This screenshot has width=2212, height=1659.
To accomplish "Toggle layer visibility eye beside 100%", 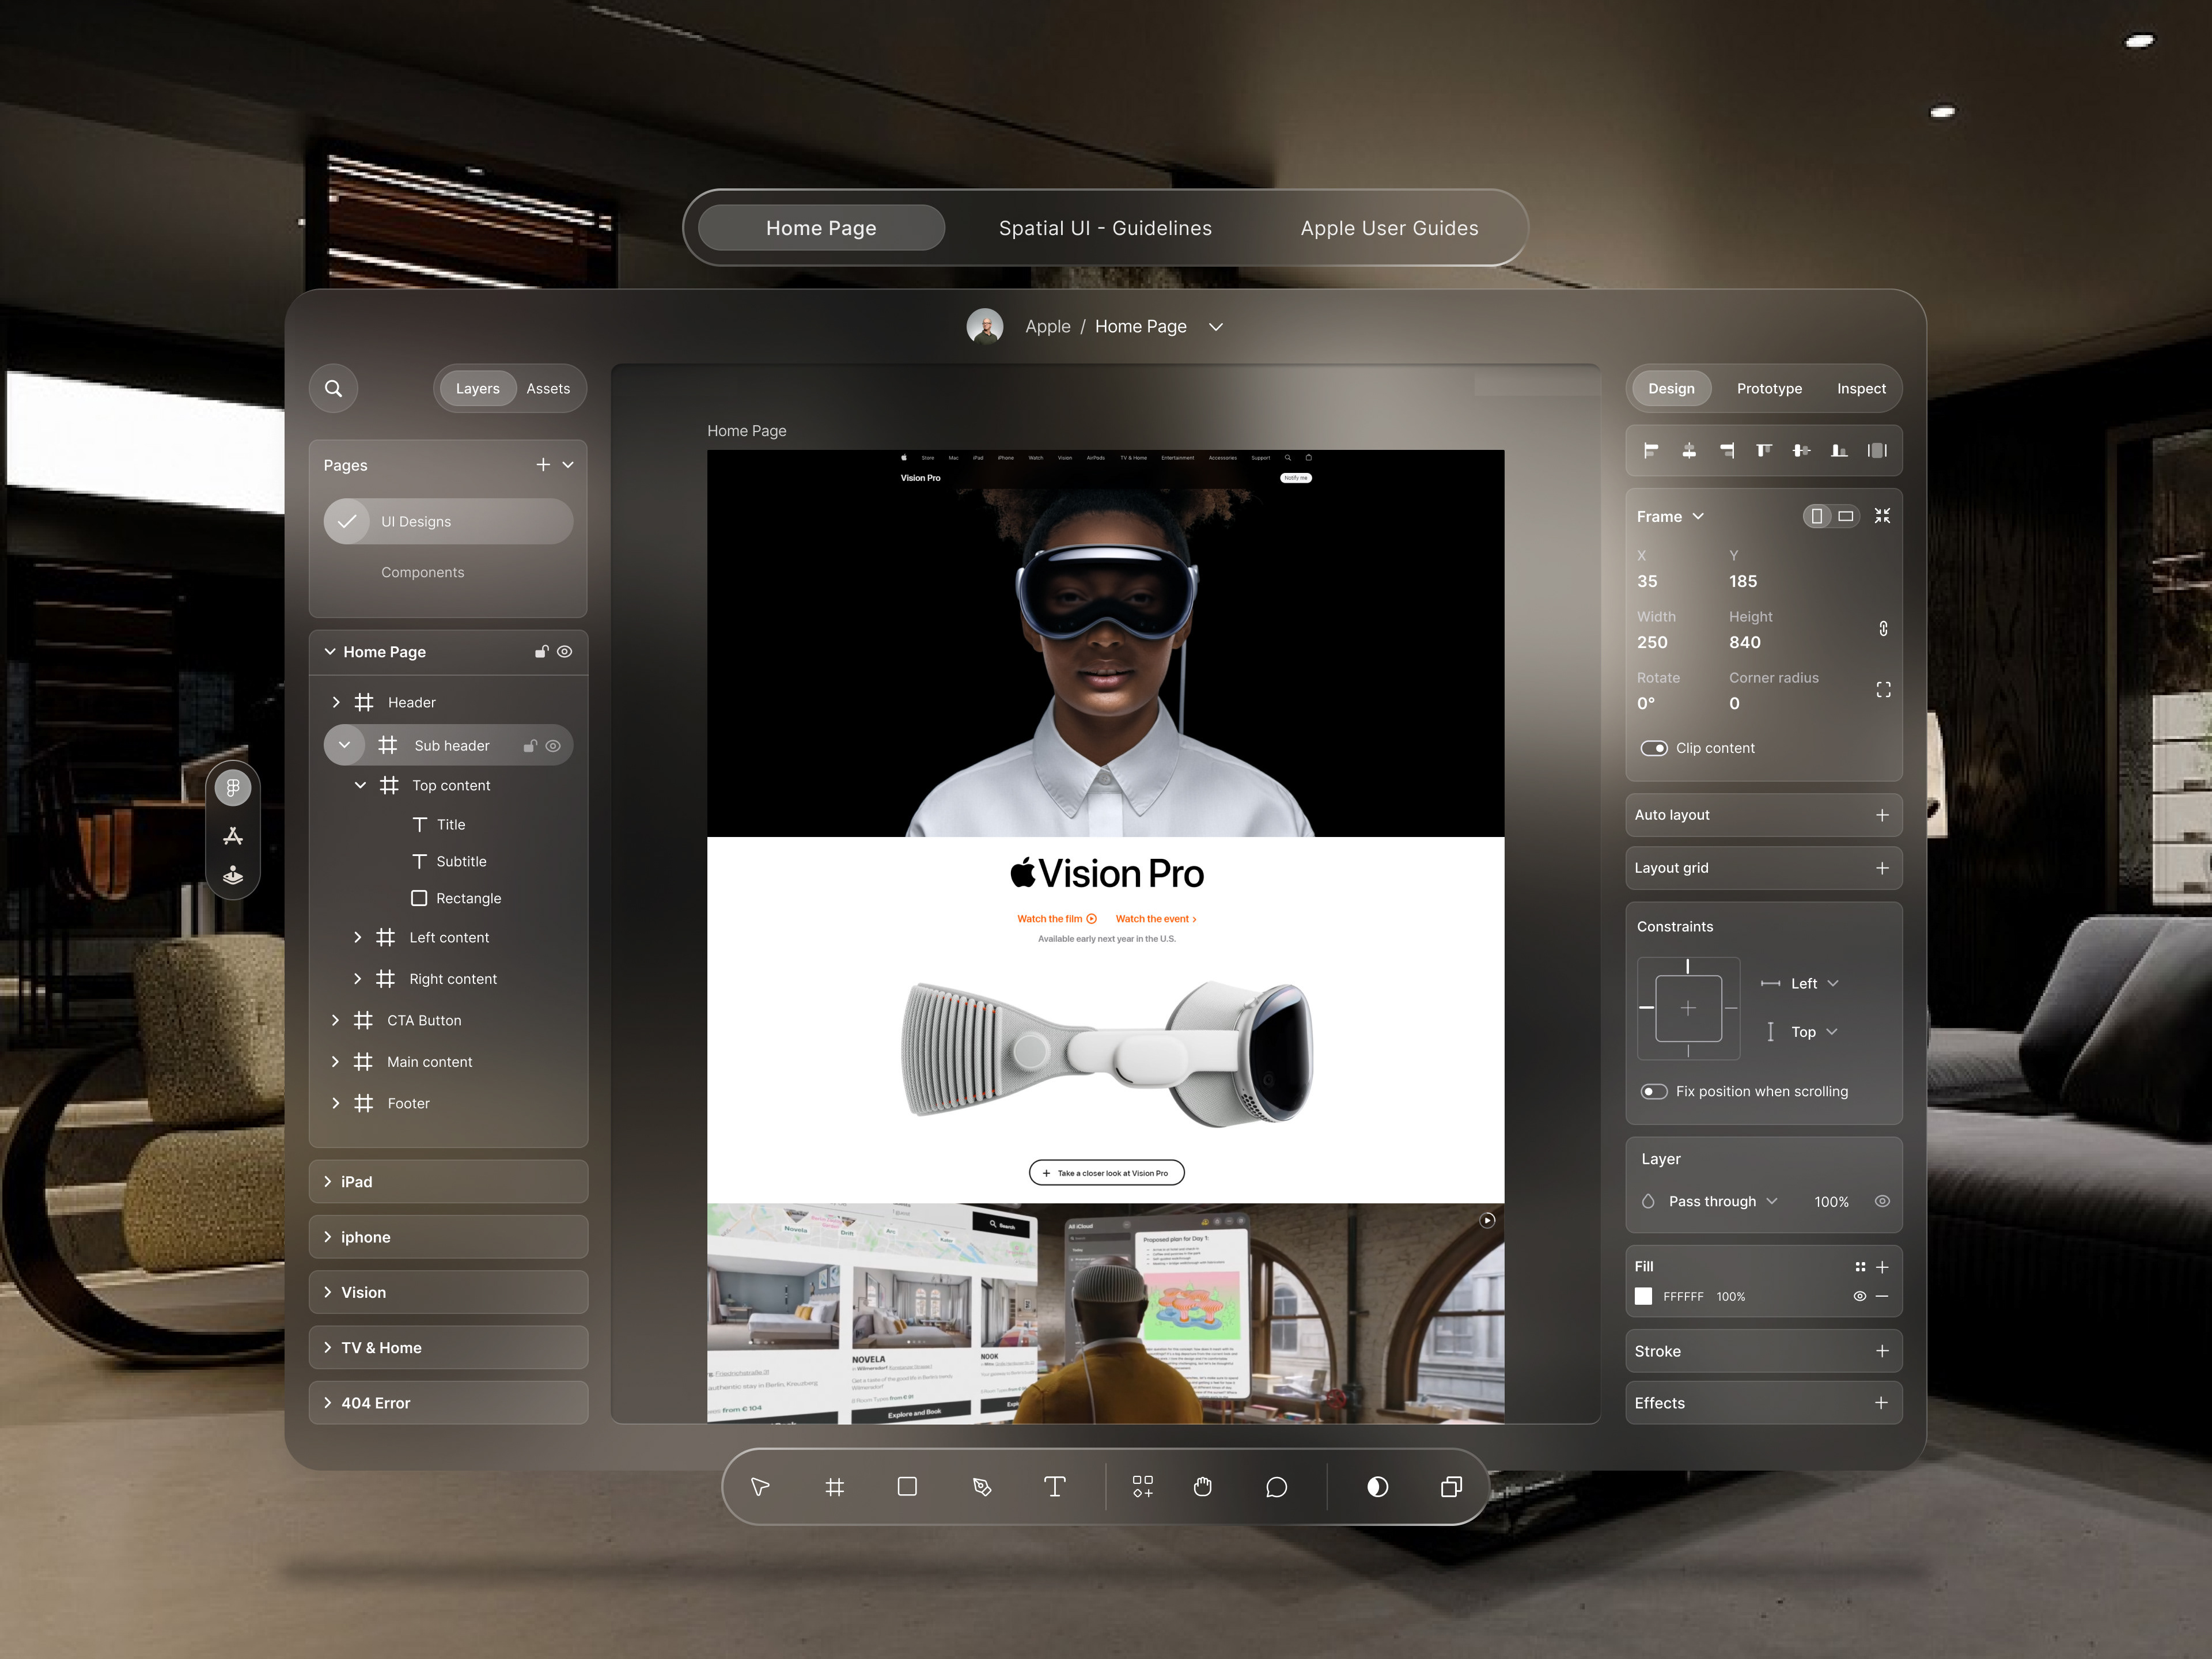I will pos(1882,1202).
